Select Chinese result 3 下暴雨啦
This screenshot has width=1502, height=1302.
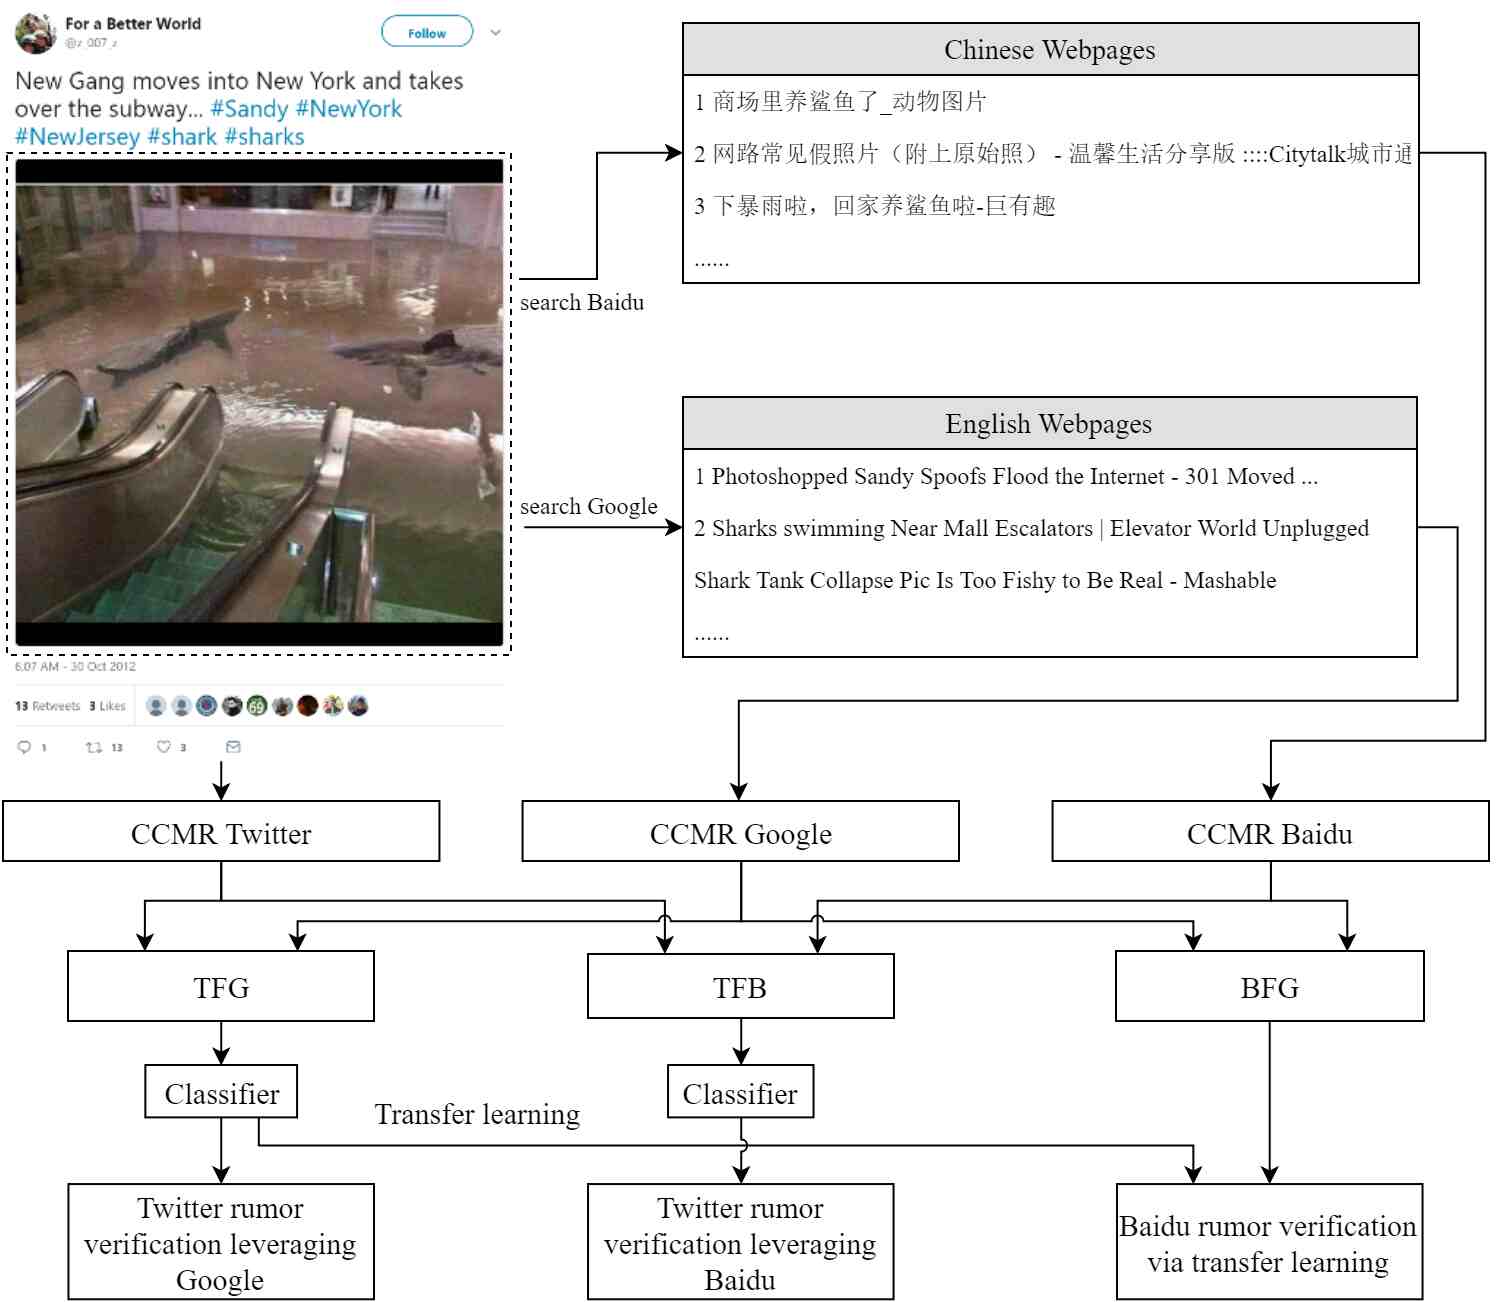point(875,206)
